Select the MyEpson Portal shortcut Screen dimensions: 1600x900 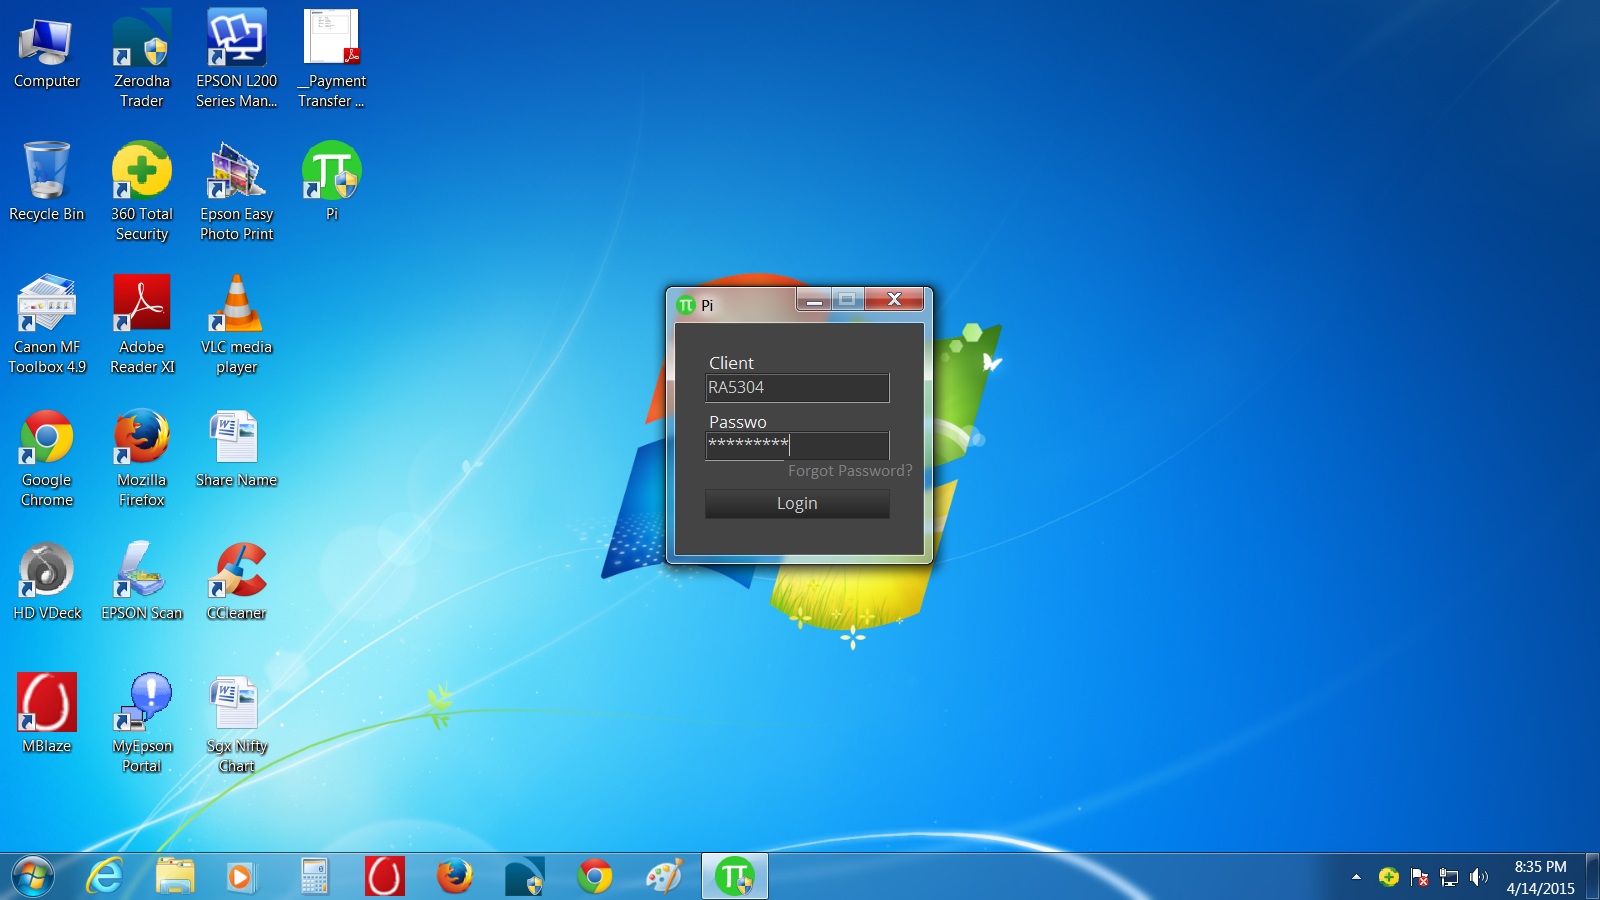pyautogui.click(x=142, y=724)
